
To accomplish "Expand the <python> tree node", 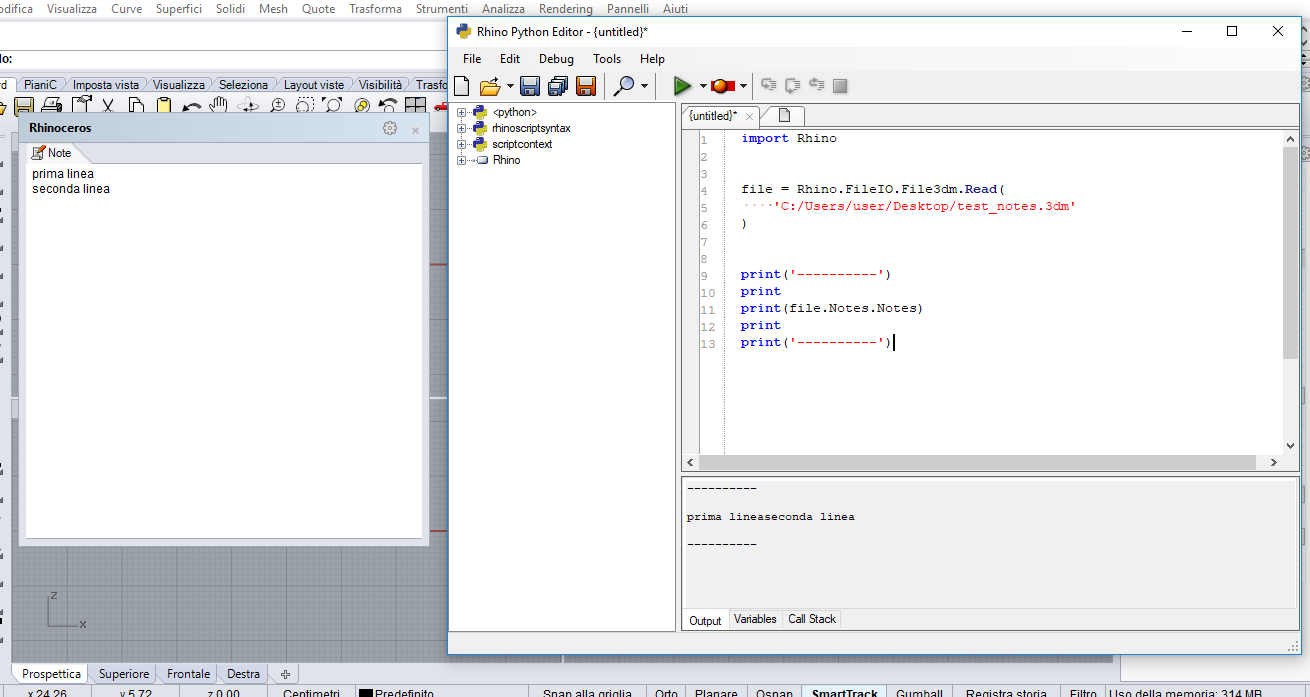I will coord(462,113).
